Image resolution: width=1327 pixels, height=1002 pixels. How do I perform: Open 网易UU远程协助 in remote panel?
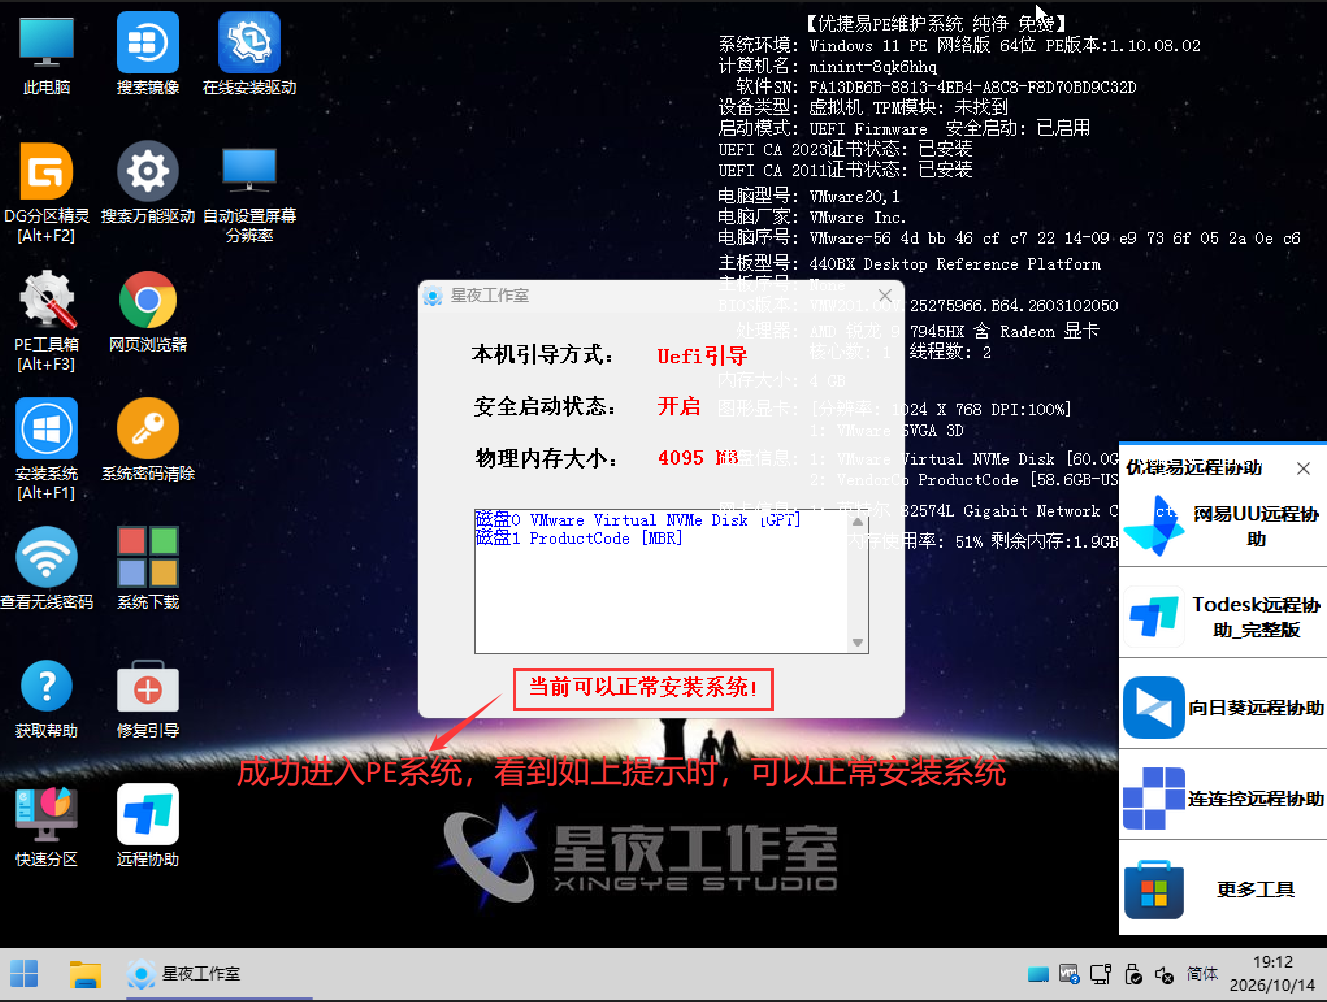point(1223,526)
